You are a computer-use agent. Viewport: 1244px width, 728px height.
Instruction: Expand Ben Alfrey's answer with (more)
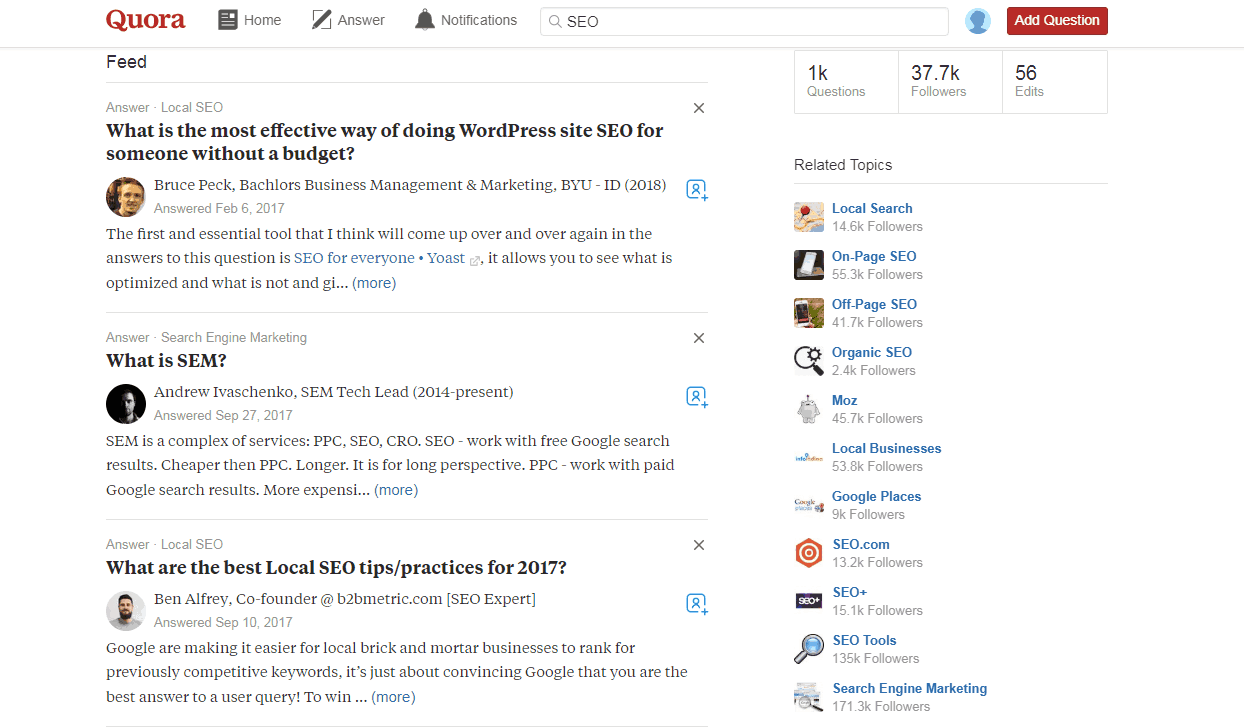pyautogui.click(x=393, y=697)
